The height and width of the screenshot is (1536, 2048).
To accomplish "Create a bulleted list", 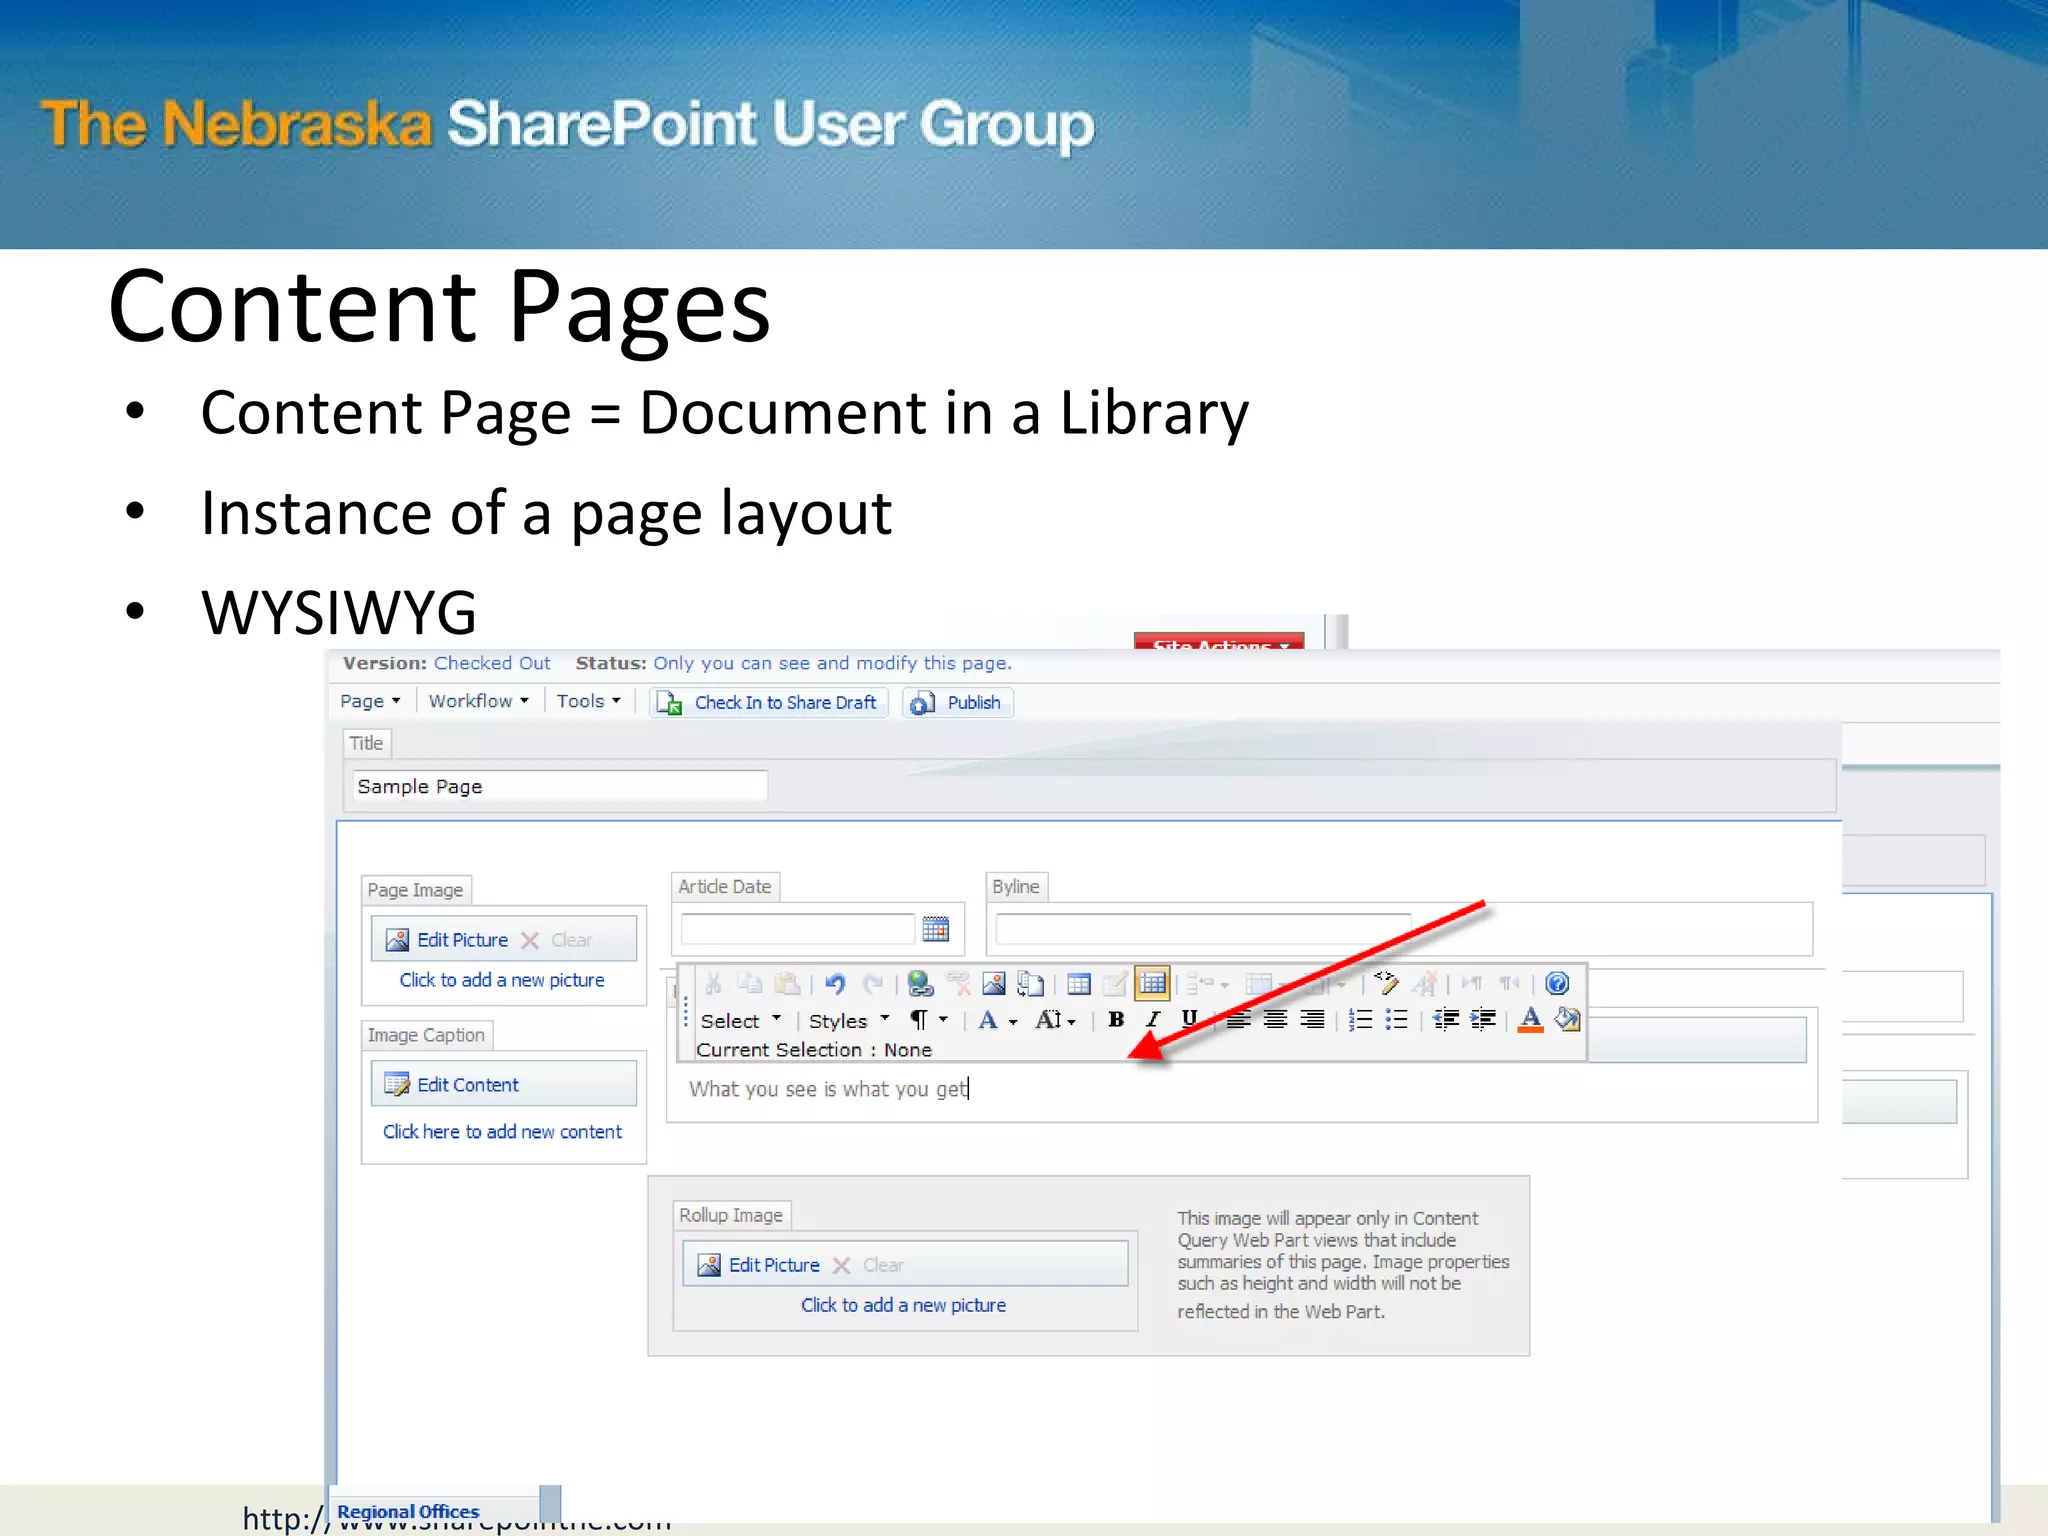I will 1397,1020.
